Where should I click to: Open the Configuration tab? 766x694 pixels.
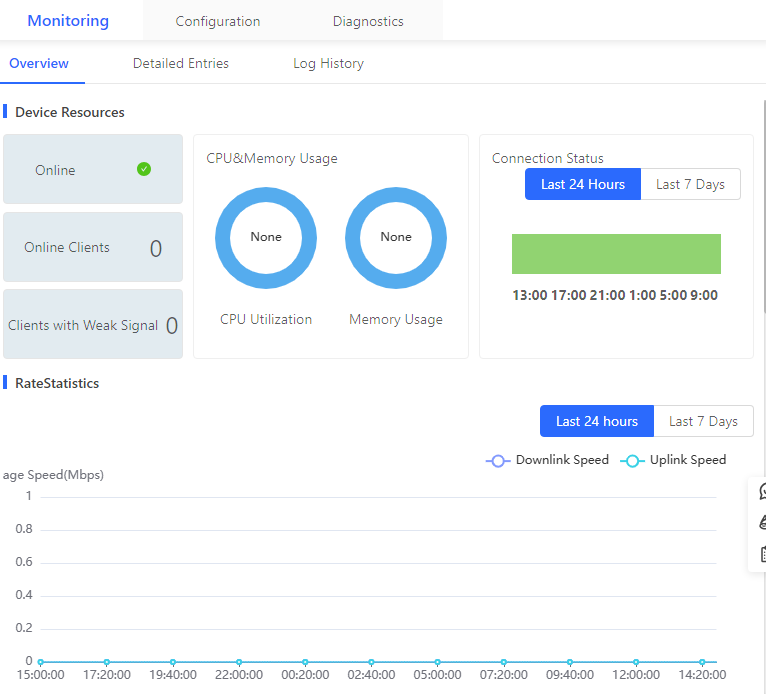pyautogui.click(x=218, y=21)
